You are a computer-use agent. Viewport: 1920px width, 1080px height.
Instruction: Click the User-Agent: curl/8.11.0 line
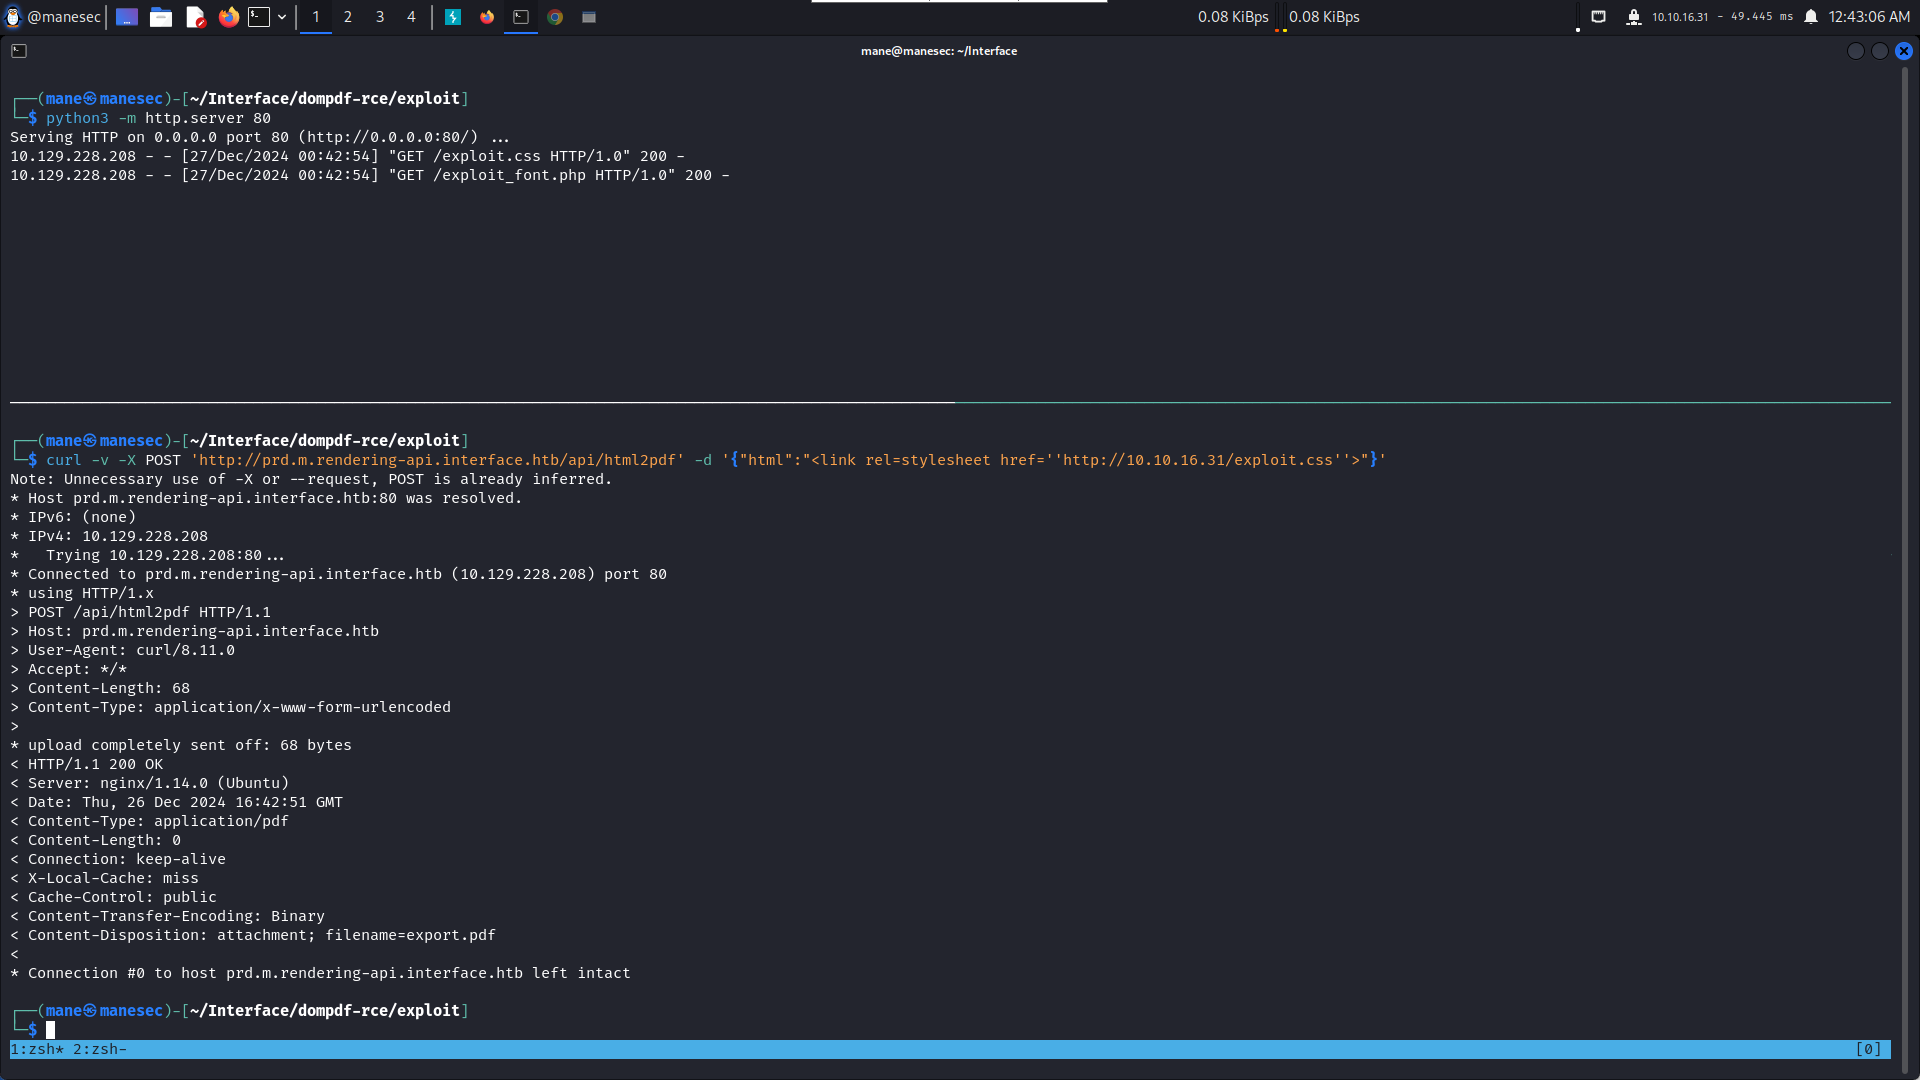(122, 650)
